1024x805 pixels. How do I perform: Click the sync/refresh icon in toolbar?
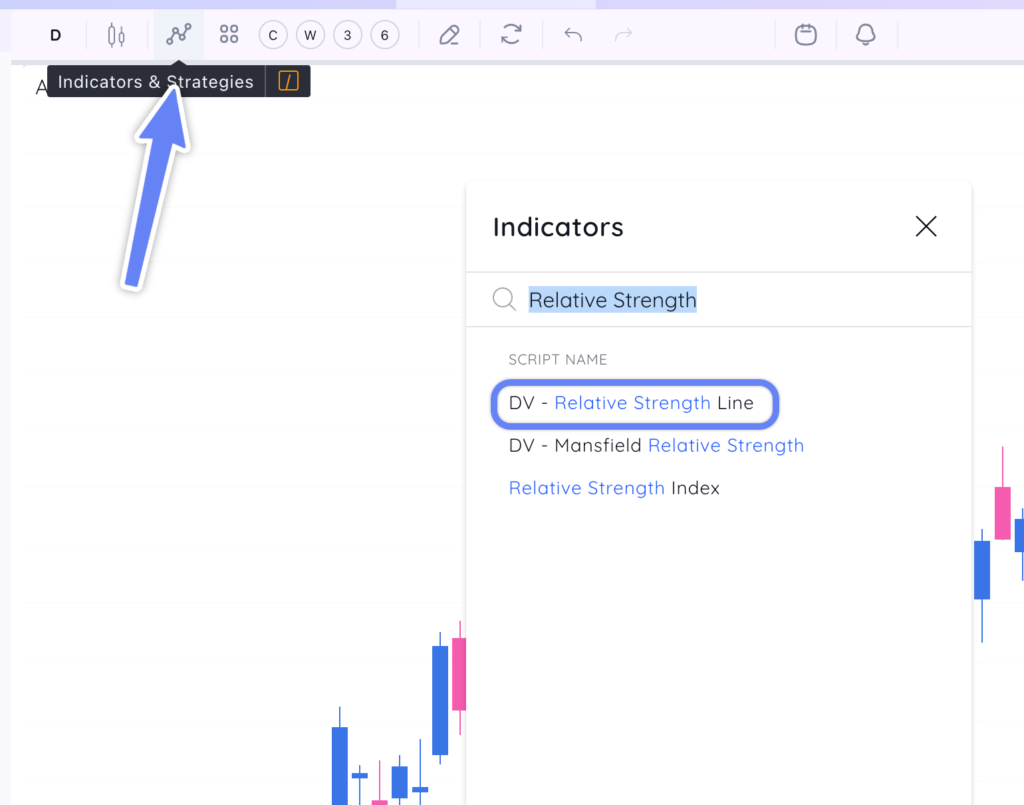click(511, 34)
